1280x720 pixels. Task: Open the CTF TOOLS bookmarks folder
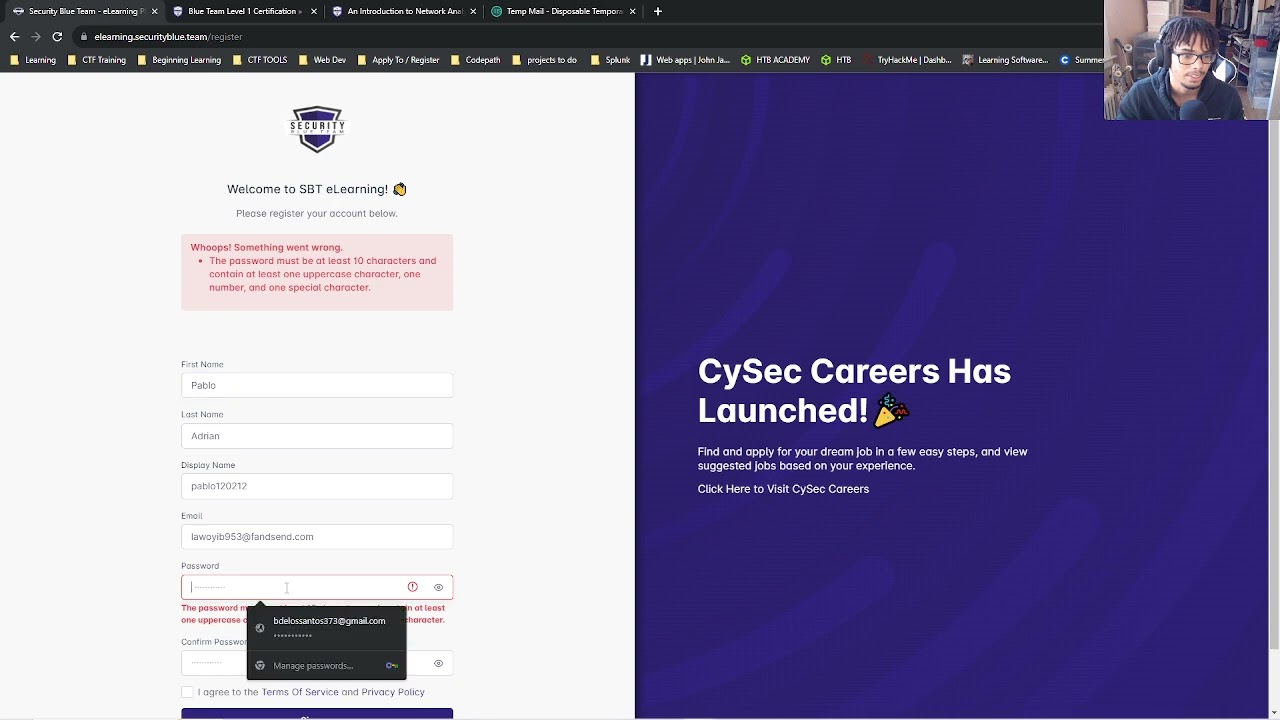[259, 60]
